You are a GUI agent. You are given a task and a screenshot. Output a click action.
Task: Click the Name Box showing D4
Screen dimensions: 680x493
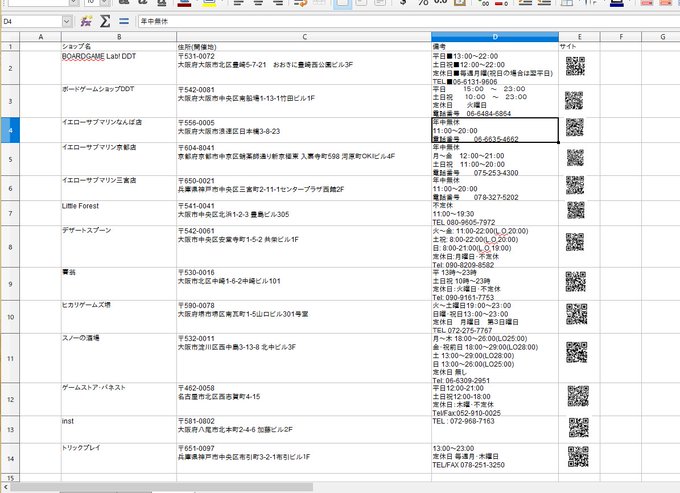(32, 21)
